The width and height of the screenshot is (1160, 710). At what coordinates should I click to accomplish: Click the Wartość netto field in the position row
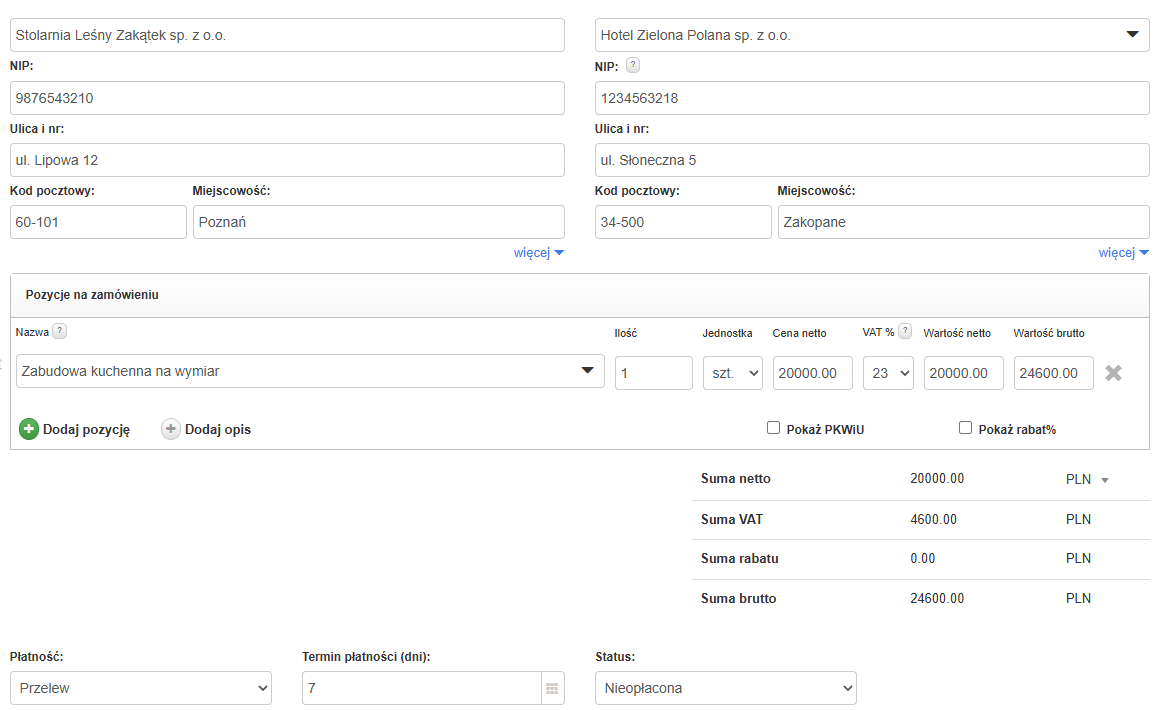pyautogui.click(x=964, y=373)
